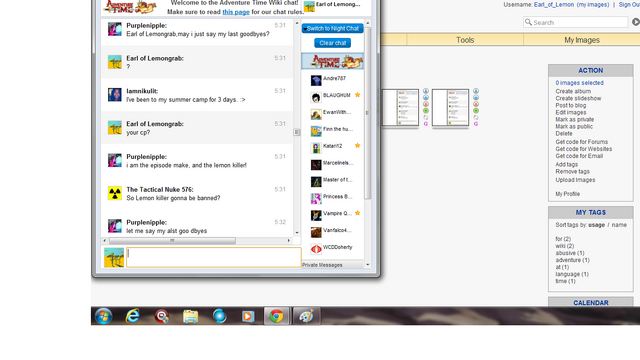This screenshot has width=640, height=360.
Task: Expand the Private Messages section
Action: coord(322,265)
